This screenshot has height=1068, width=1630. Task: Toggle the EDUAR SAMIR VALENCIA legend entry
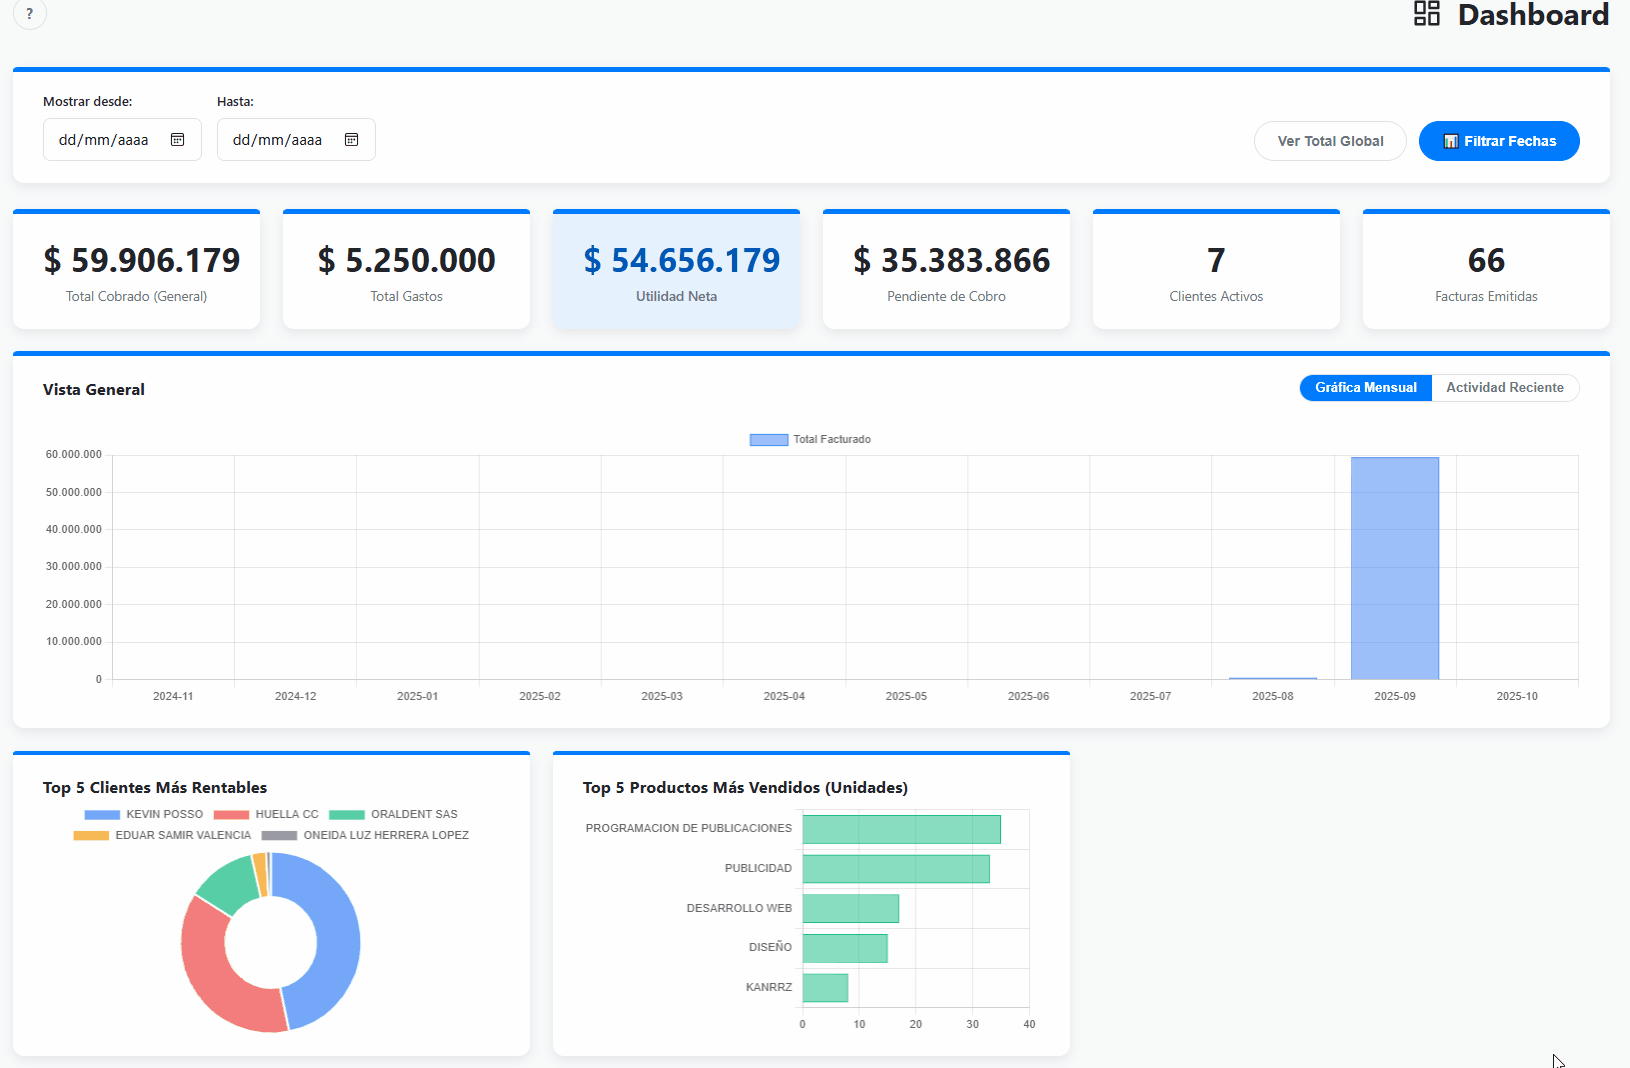click(x=90, y=835)
